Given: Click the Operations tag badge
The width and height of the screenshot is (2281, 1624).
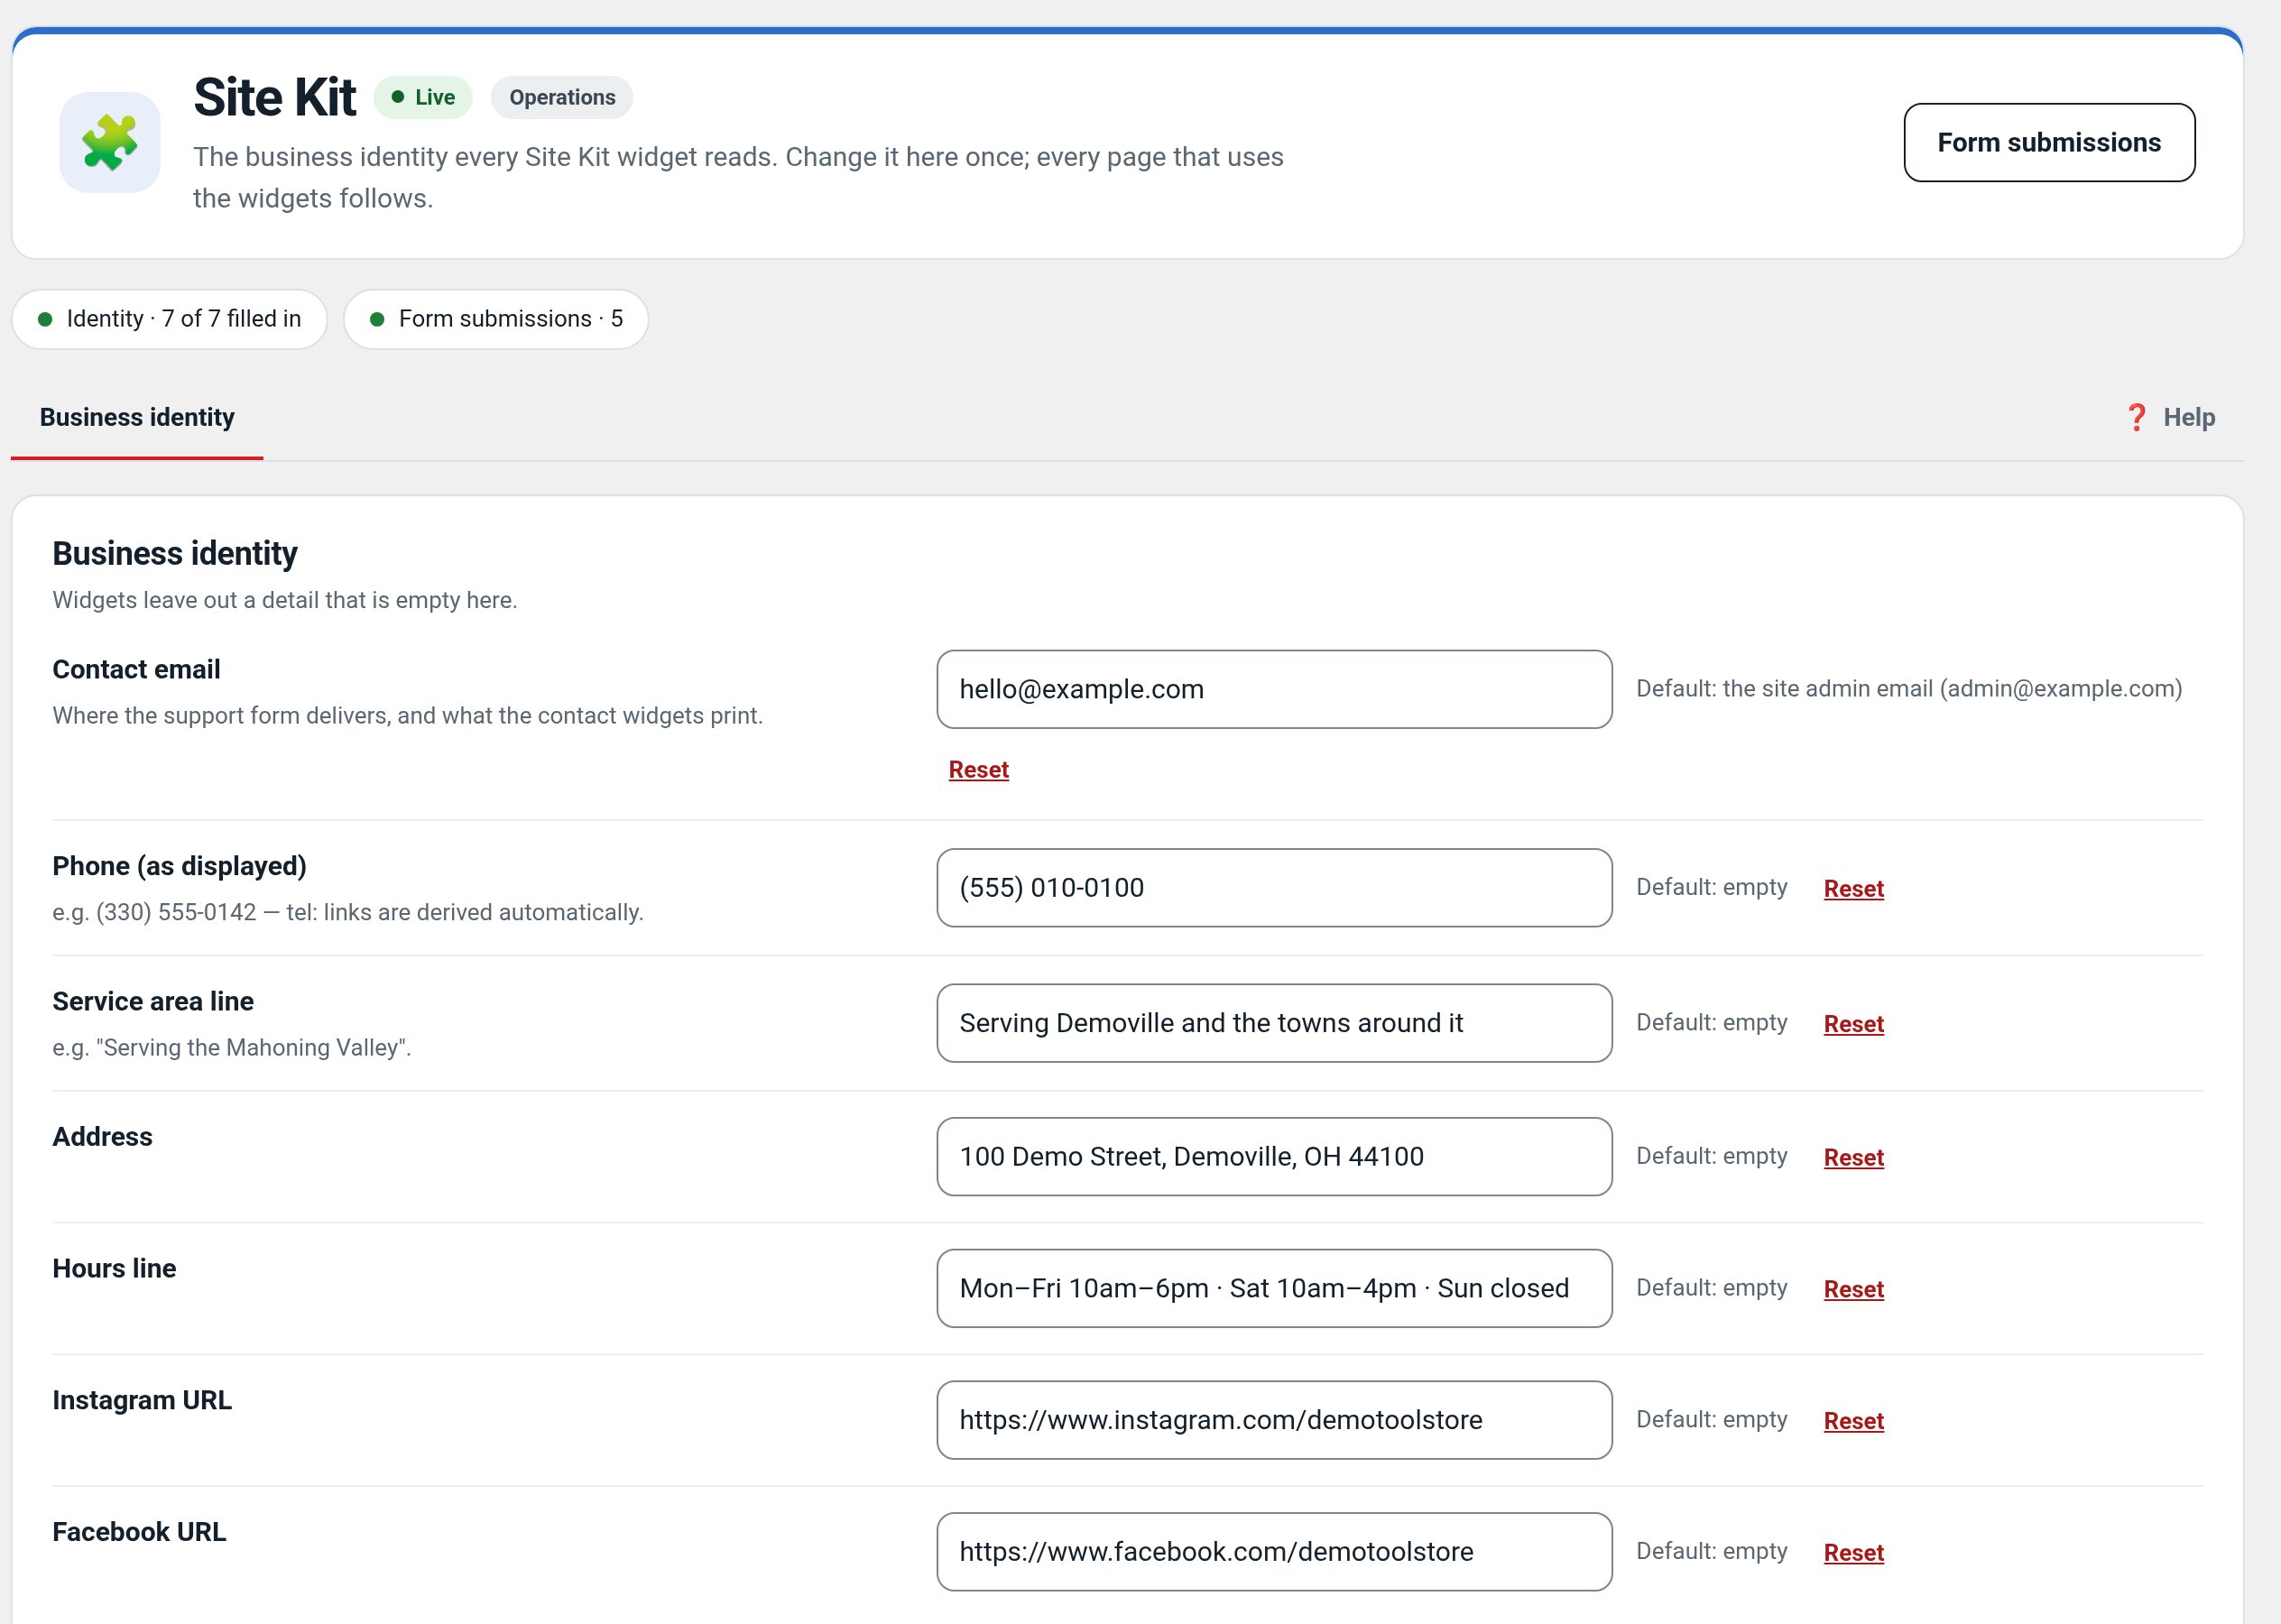Looking at the screenshot, I should click(562, 97).
